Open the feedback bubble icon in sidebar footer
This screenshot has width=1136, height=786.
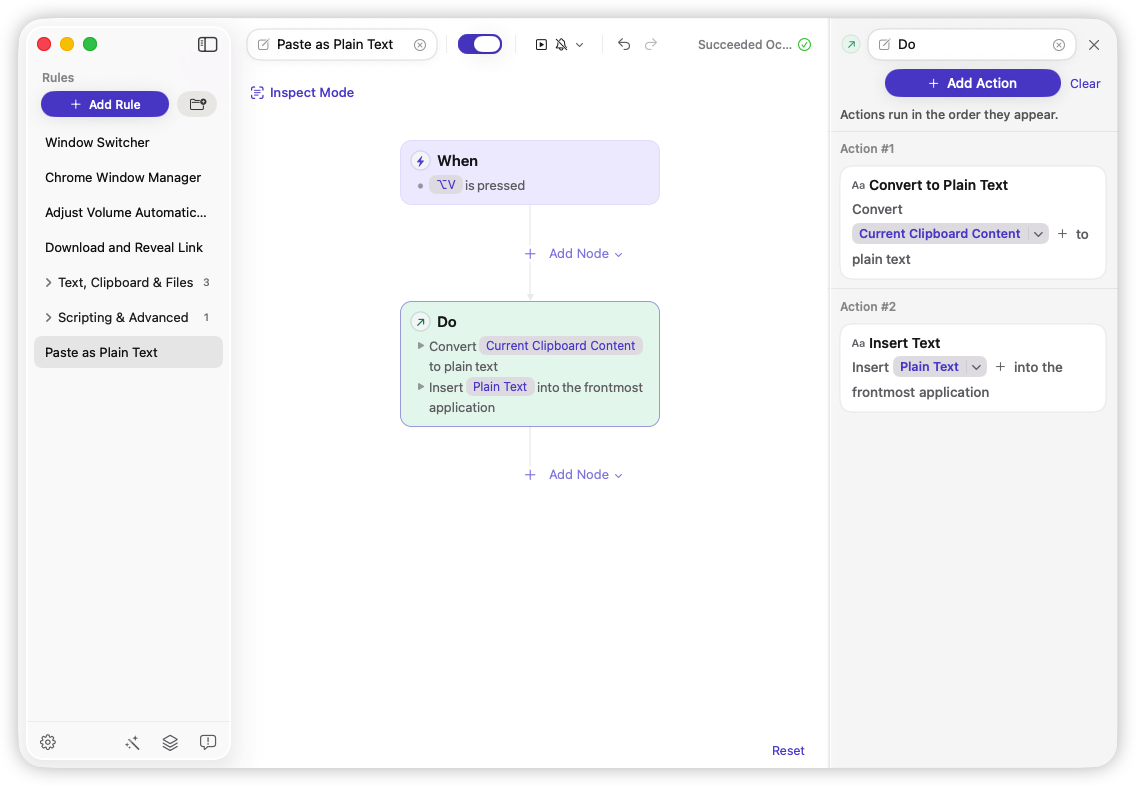[x=208, y=743]
